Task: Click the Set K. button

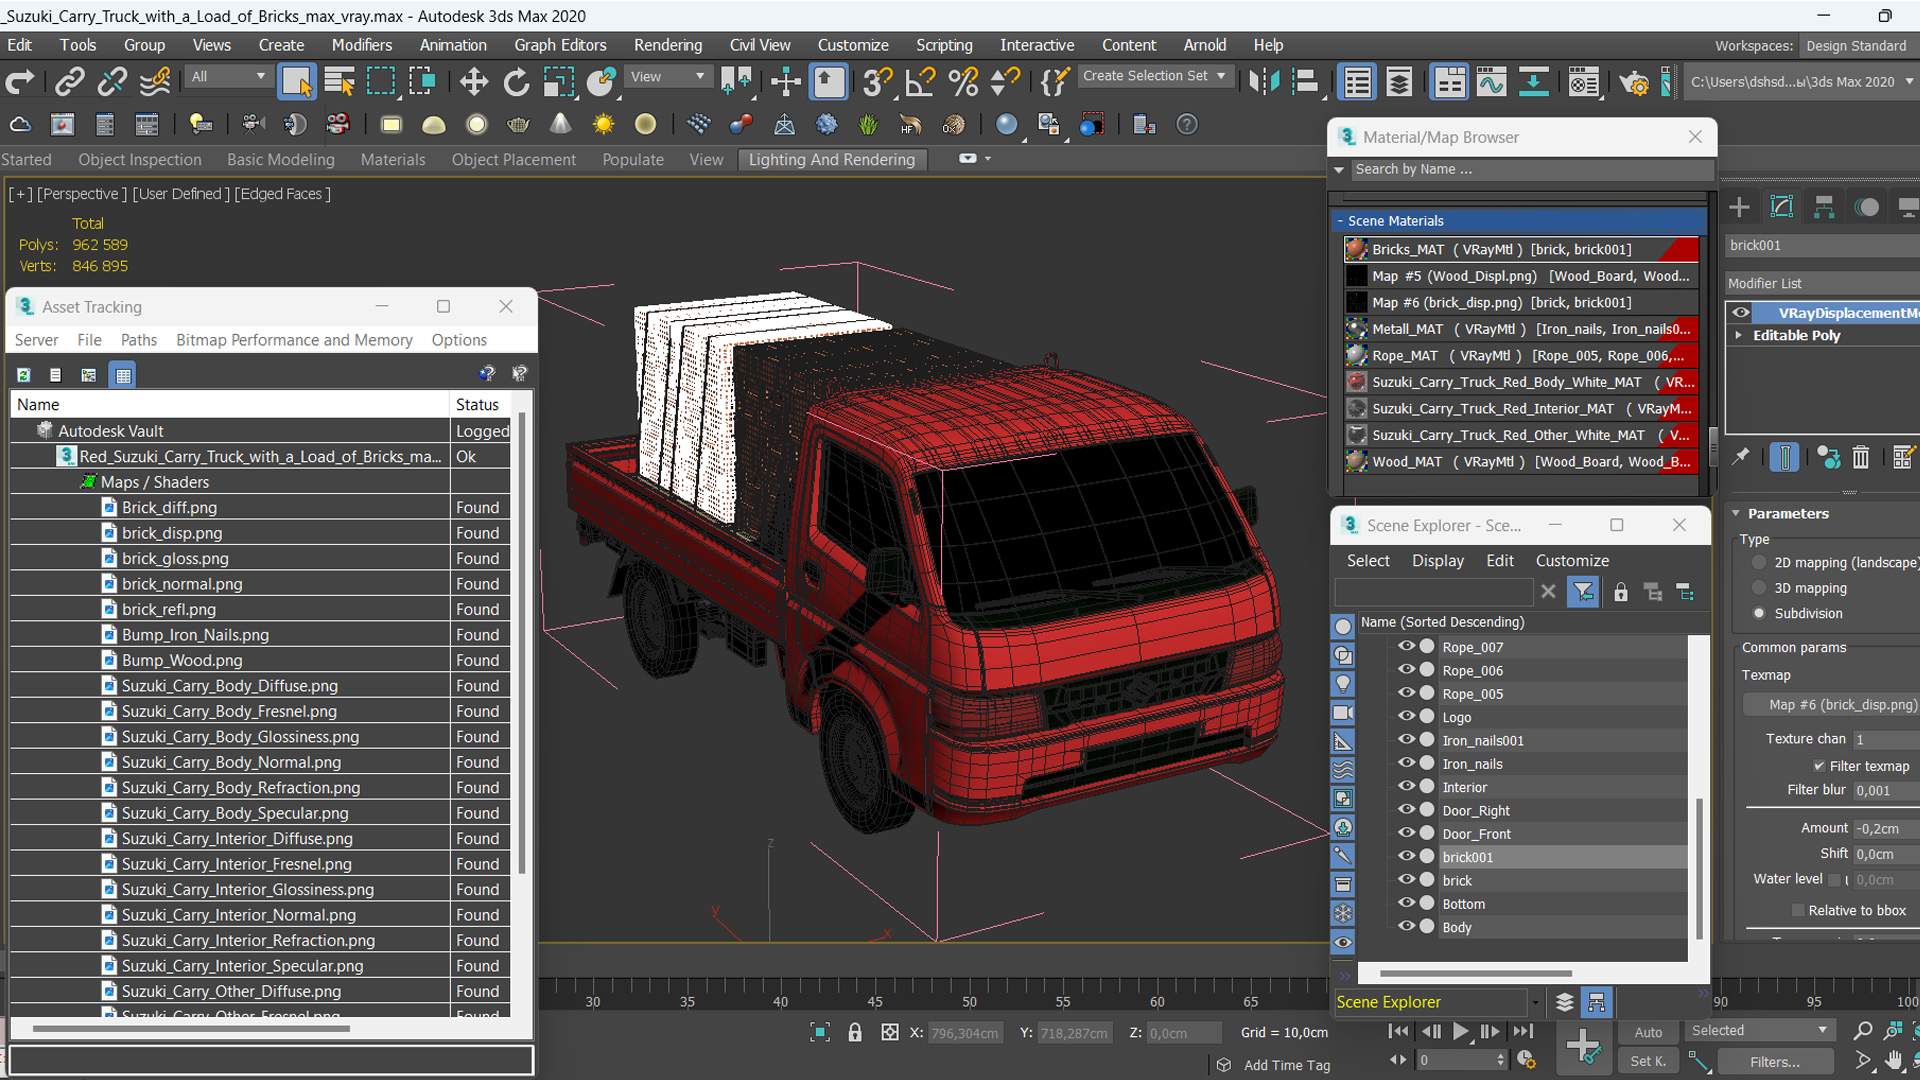Action: click(1648, 1061)
